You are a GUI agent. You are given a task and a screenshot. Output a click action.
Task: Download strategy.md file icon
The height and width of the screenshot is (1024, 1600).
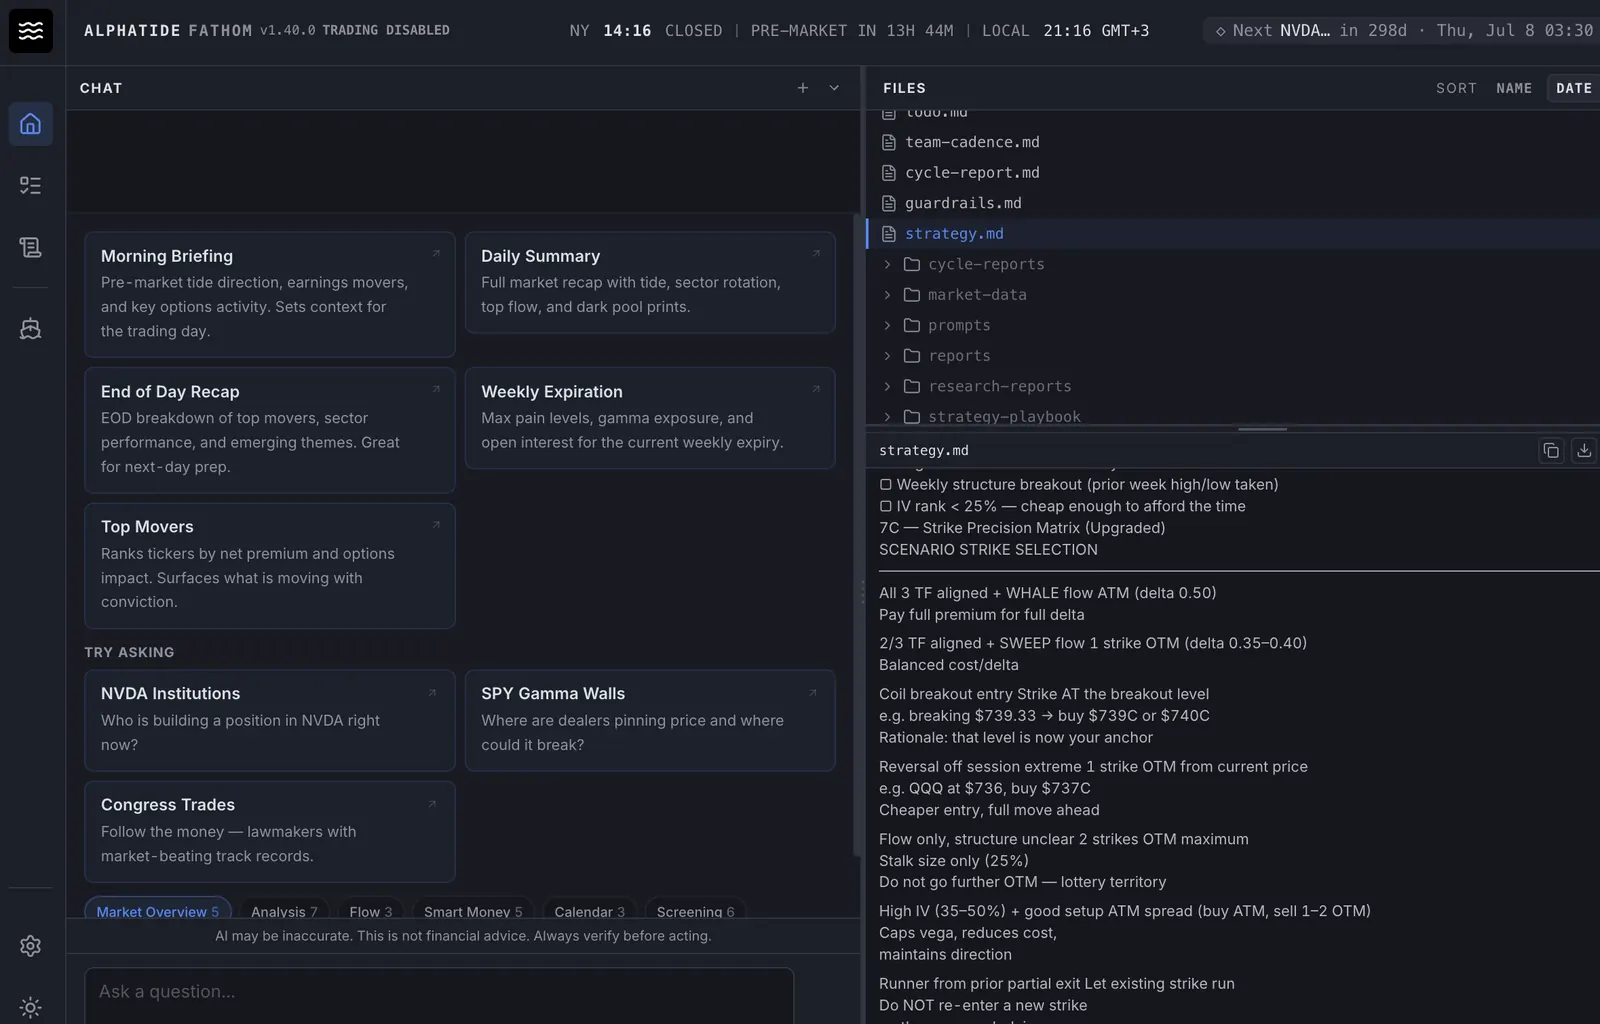[x=1584, y=450]
